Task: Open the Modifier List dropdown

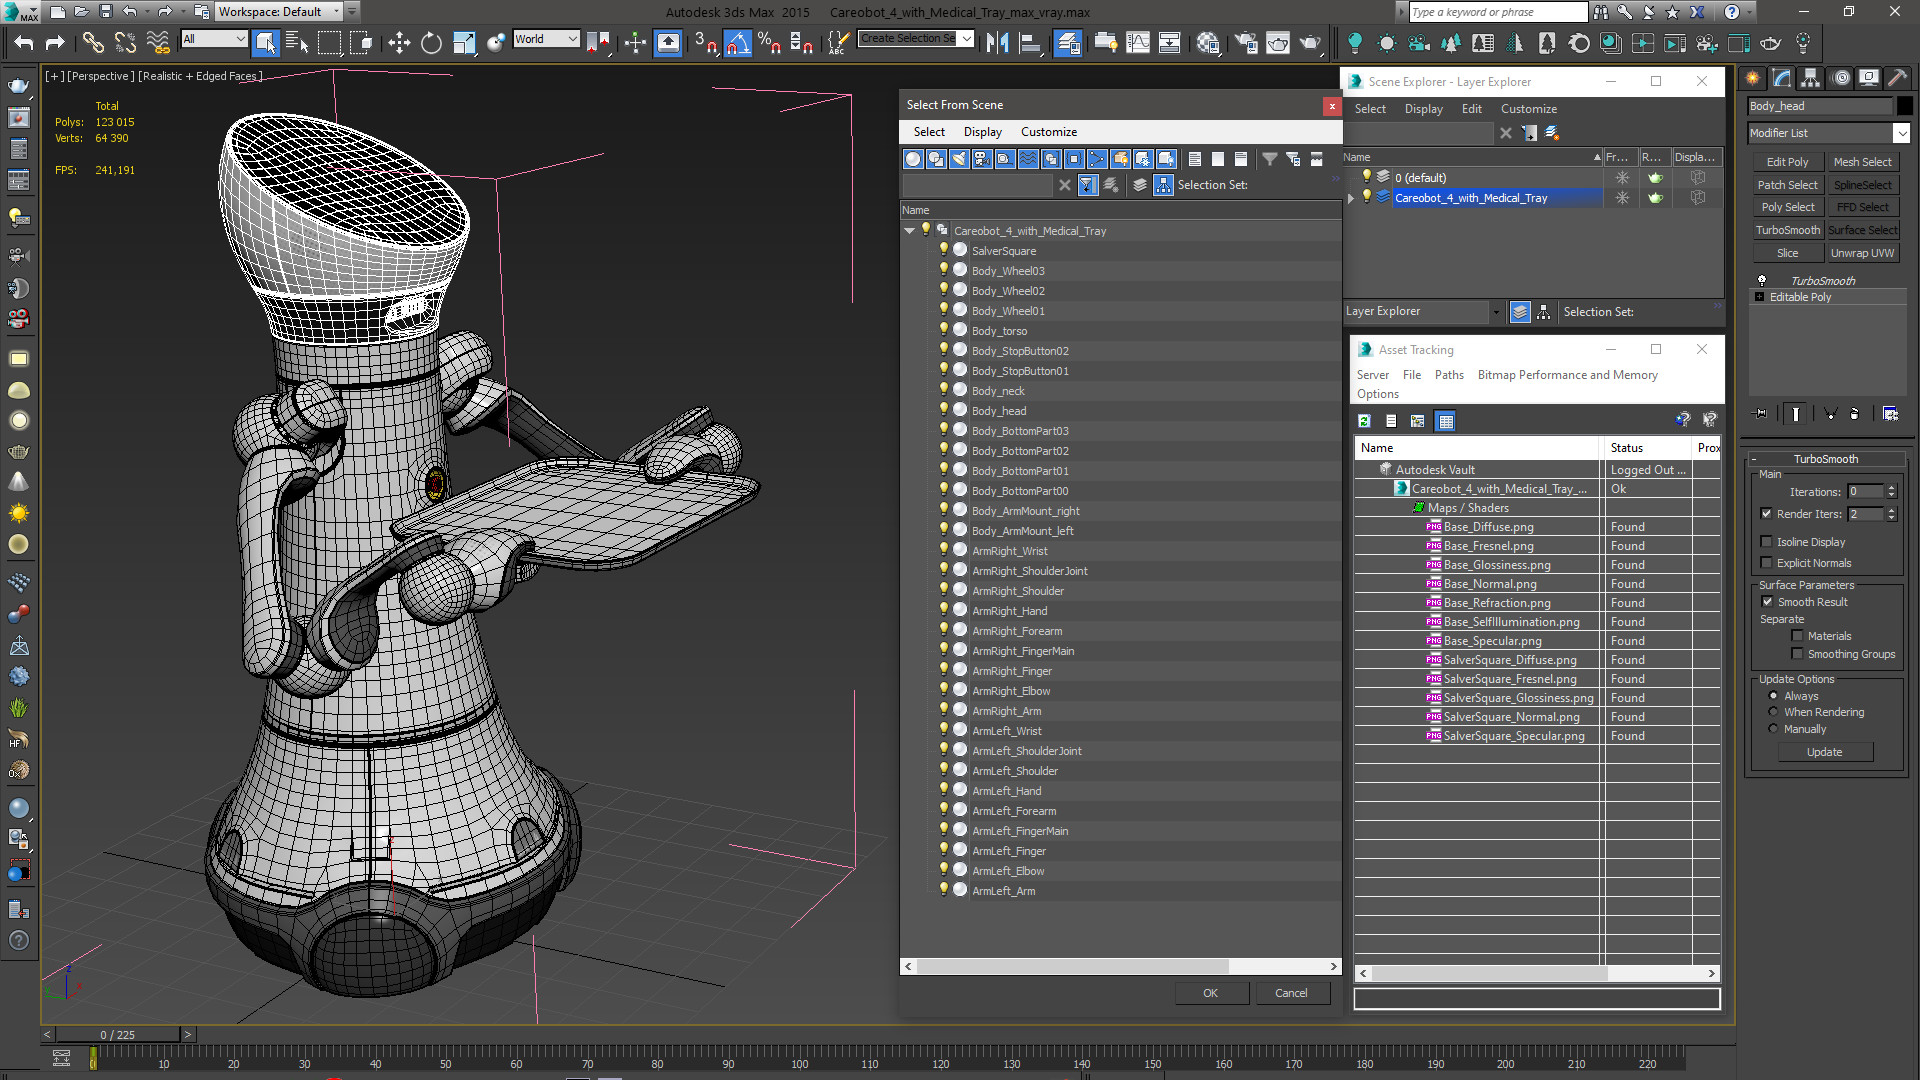Action: [x=1901, y=133]
